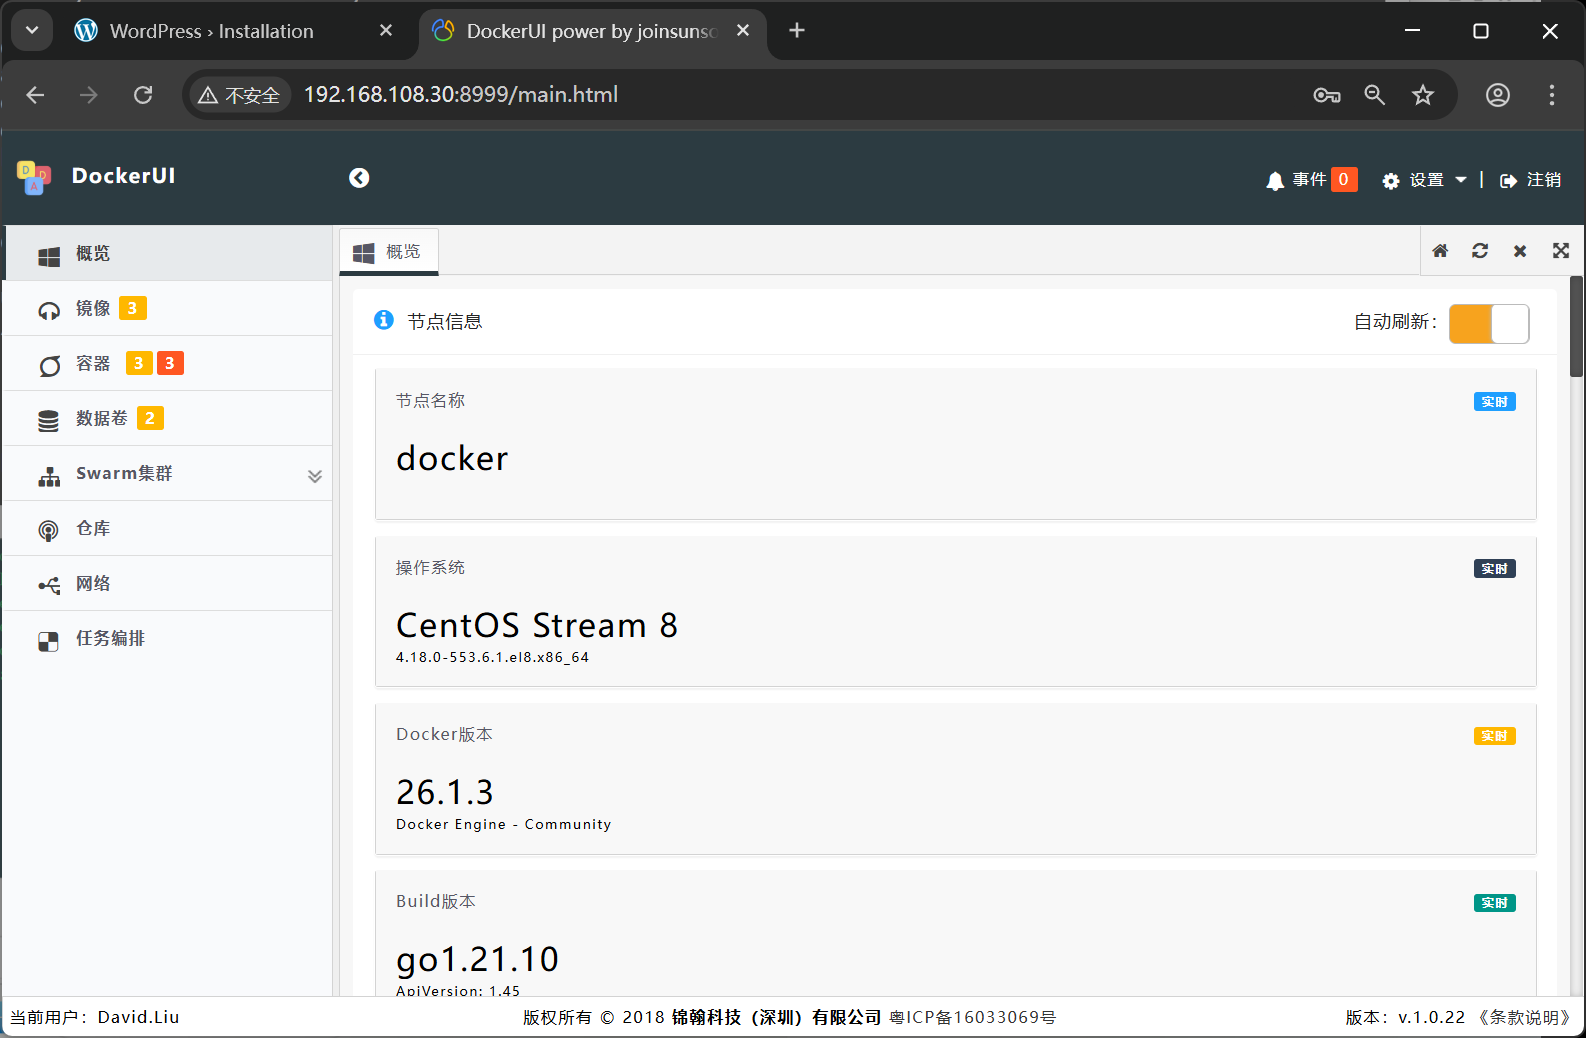The width and height of the screenshot is (1586, 1038).
Task: Click the 不安全 site security indicator
Action: click(239, 95)
